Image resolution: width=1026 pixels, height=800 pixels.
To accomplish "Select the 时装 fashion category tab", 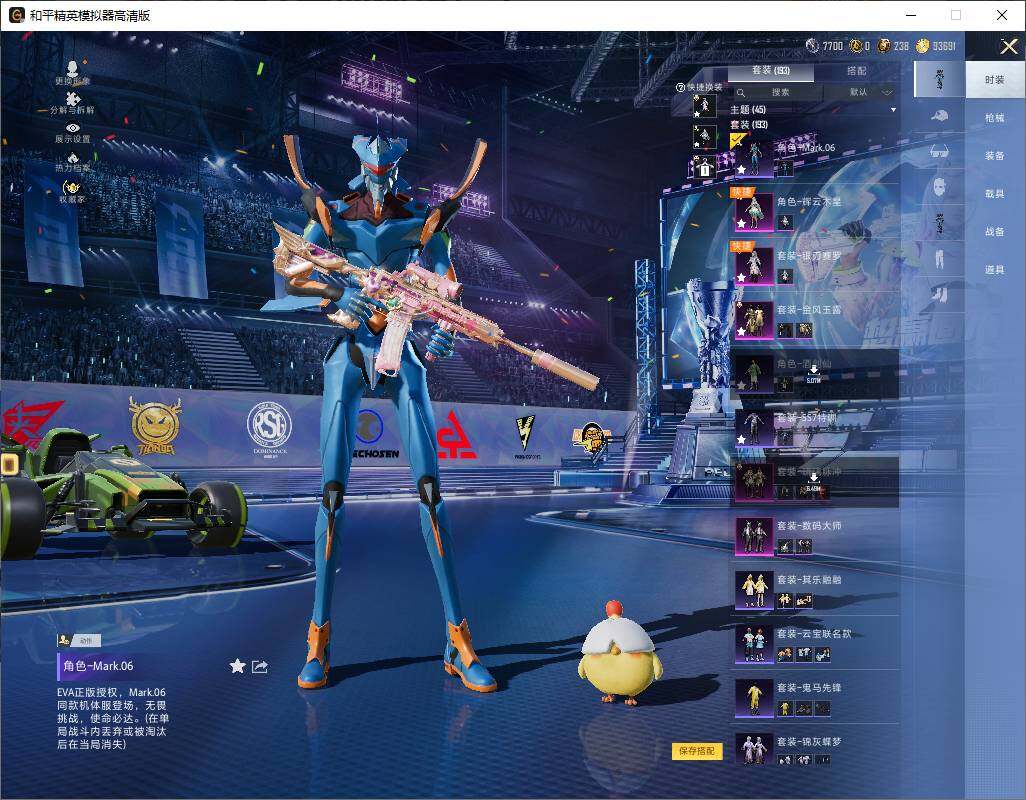I will coord(995,80).
